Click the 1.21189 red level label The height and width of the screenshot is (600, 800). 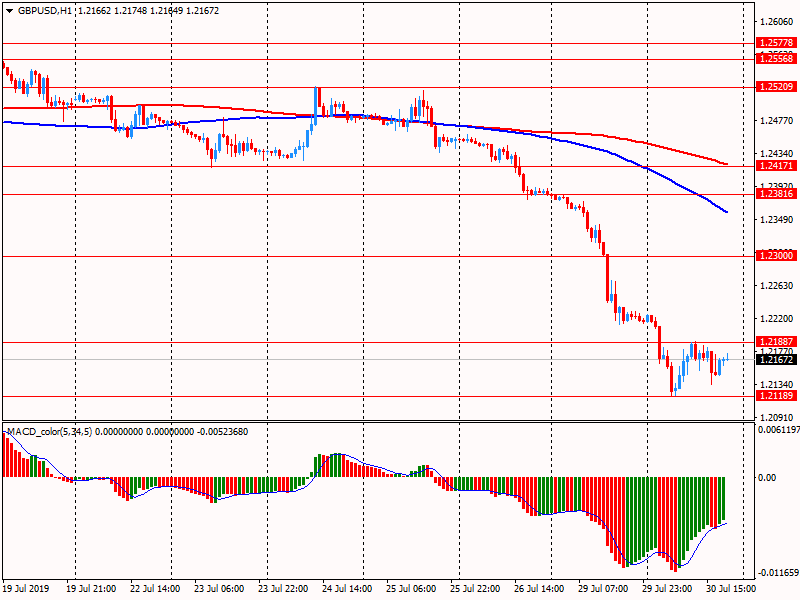(776, 396)
